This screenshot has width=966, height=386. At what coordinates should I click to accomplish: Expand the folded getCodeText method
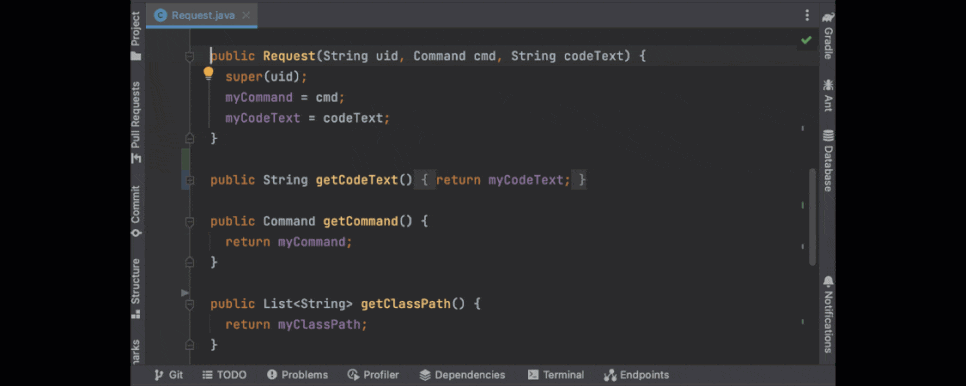[x=190, y=180]
